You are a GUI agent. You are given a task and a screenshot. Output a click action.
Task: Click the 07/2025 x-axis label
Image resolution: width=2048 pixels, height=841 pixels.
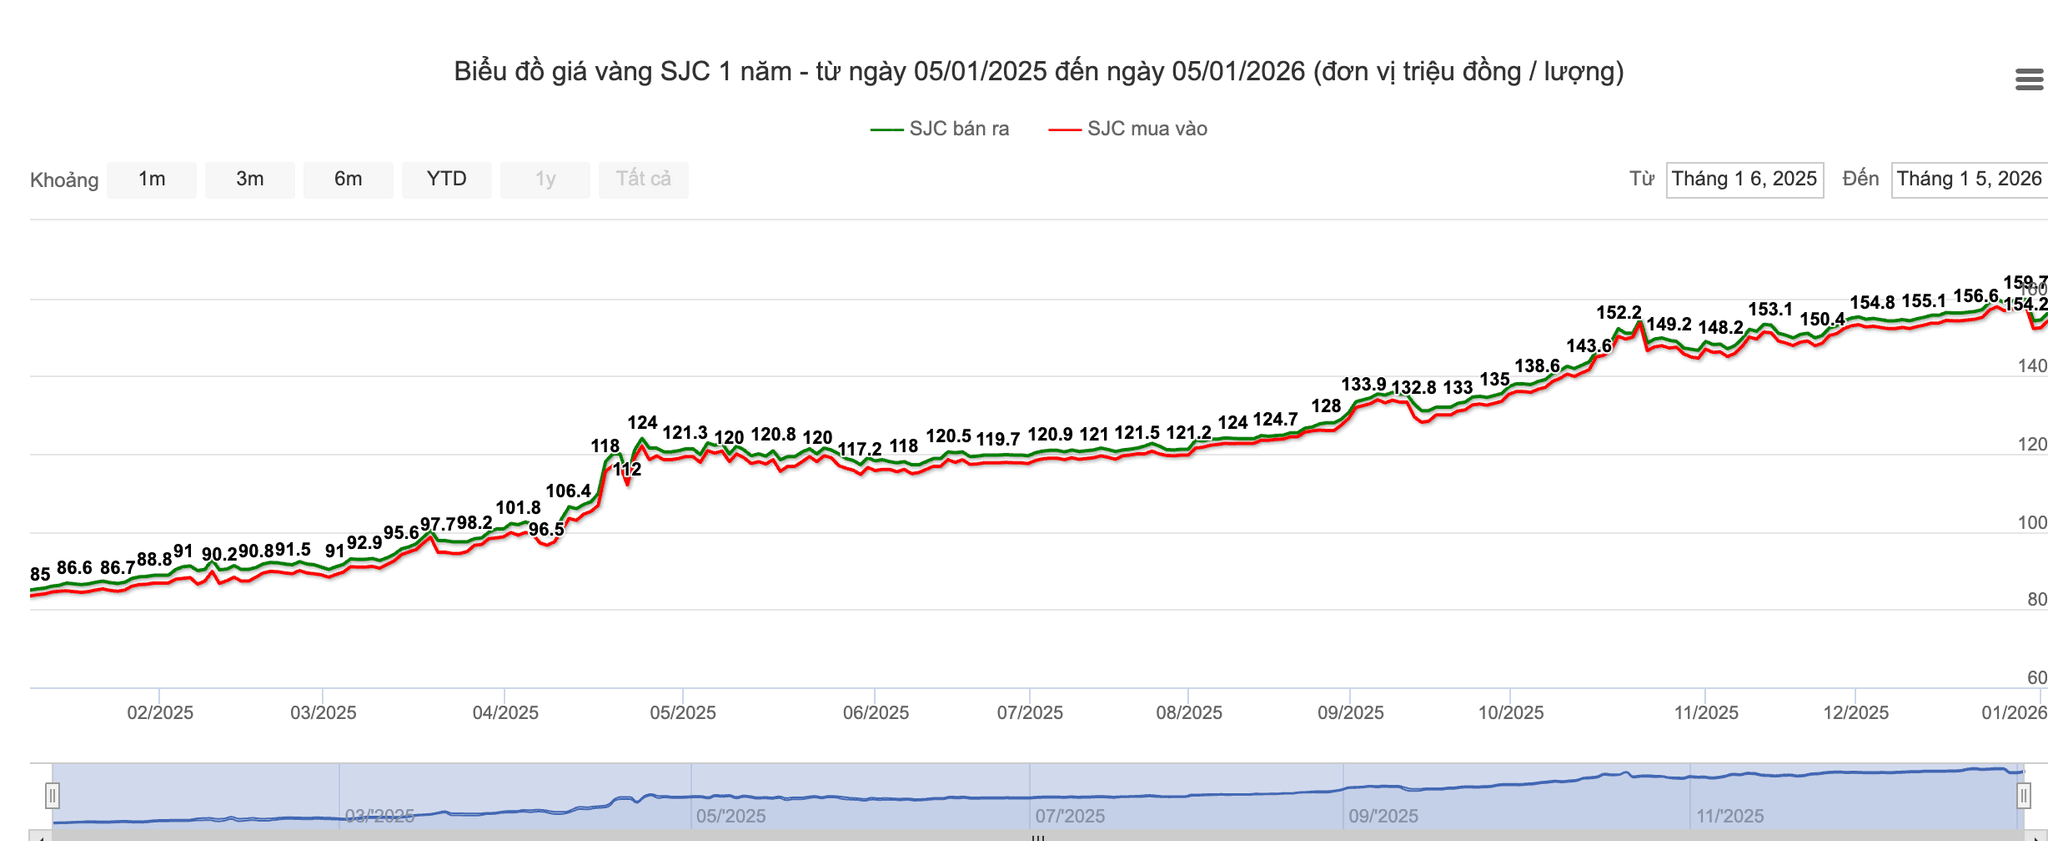1030,713
